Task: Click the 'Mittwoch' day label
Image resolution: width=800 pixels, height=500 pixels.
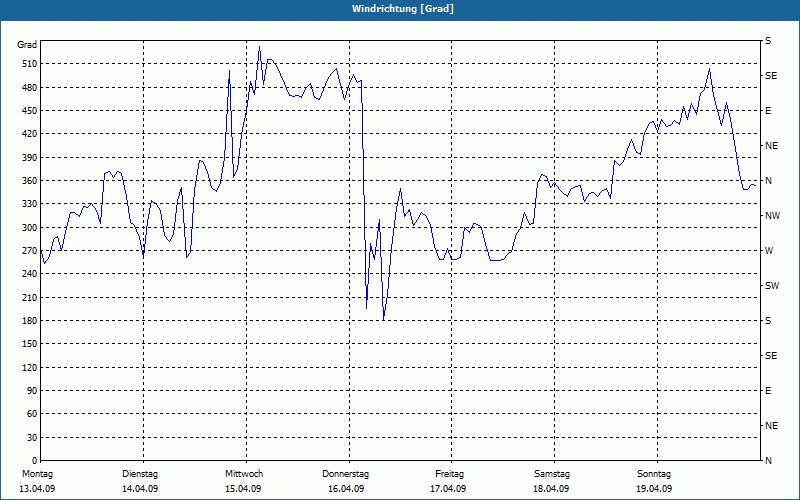Action: click(x=244, y=474)
